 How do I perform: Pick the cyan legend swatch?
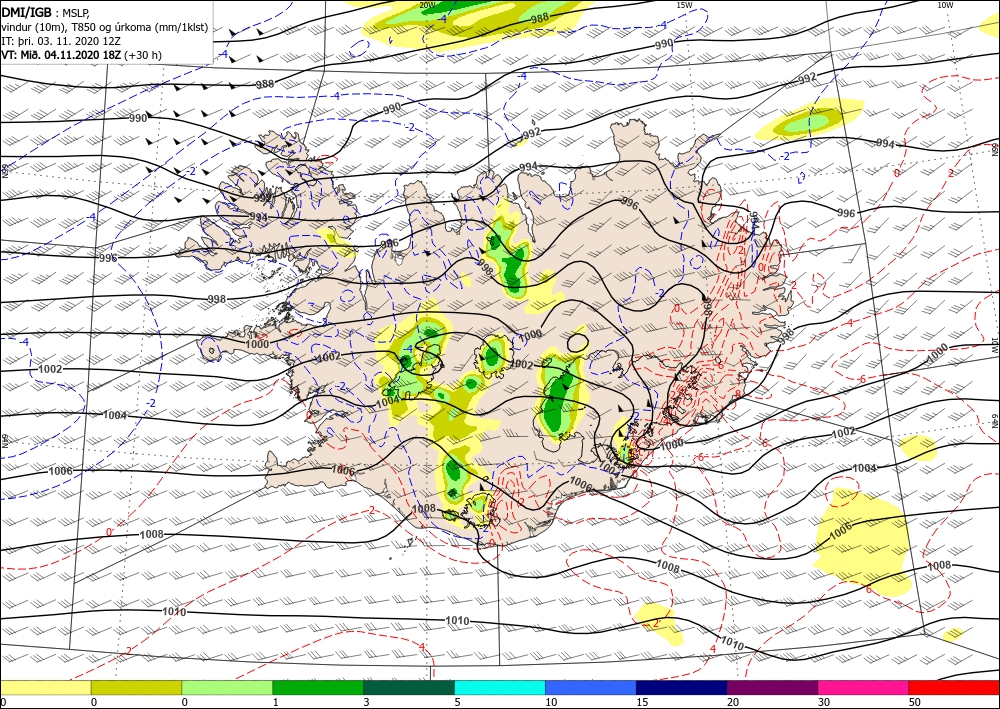[x=500, y=687]
